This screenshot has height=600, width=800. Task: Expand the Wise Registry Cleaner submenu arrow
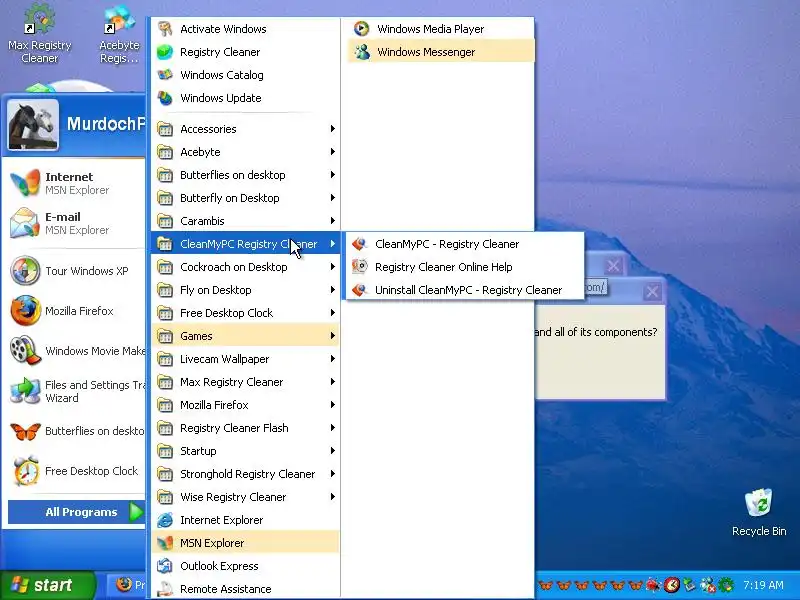pos(333,496)
